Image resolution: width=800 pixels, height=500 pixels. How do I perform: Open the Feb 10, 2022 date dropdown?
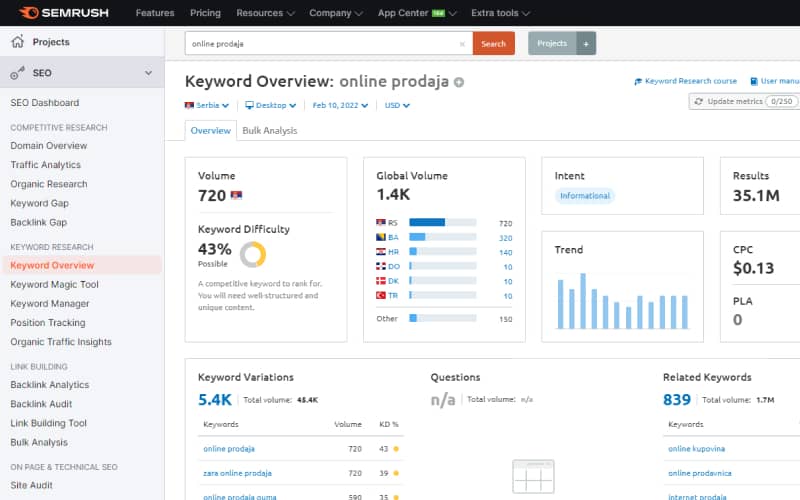[x=340, y=105]
